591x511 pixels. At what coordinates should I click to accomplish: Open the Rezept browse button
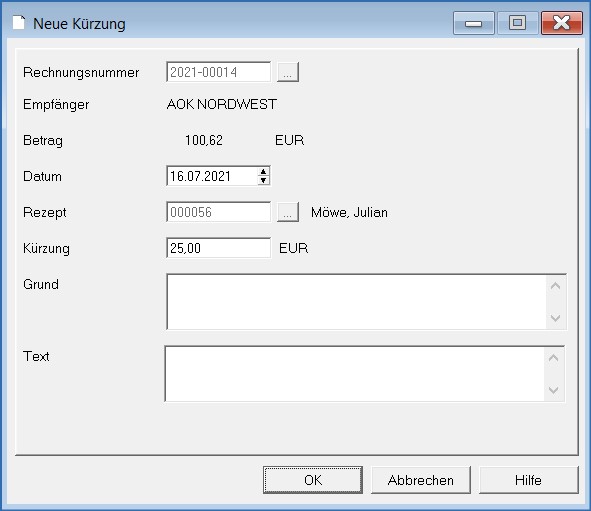(288, 212)
